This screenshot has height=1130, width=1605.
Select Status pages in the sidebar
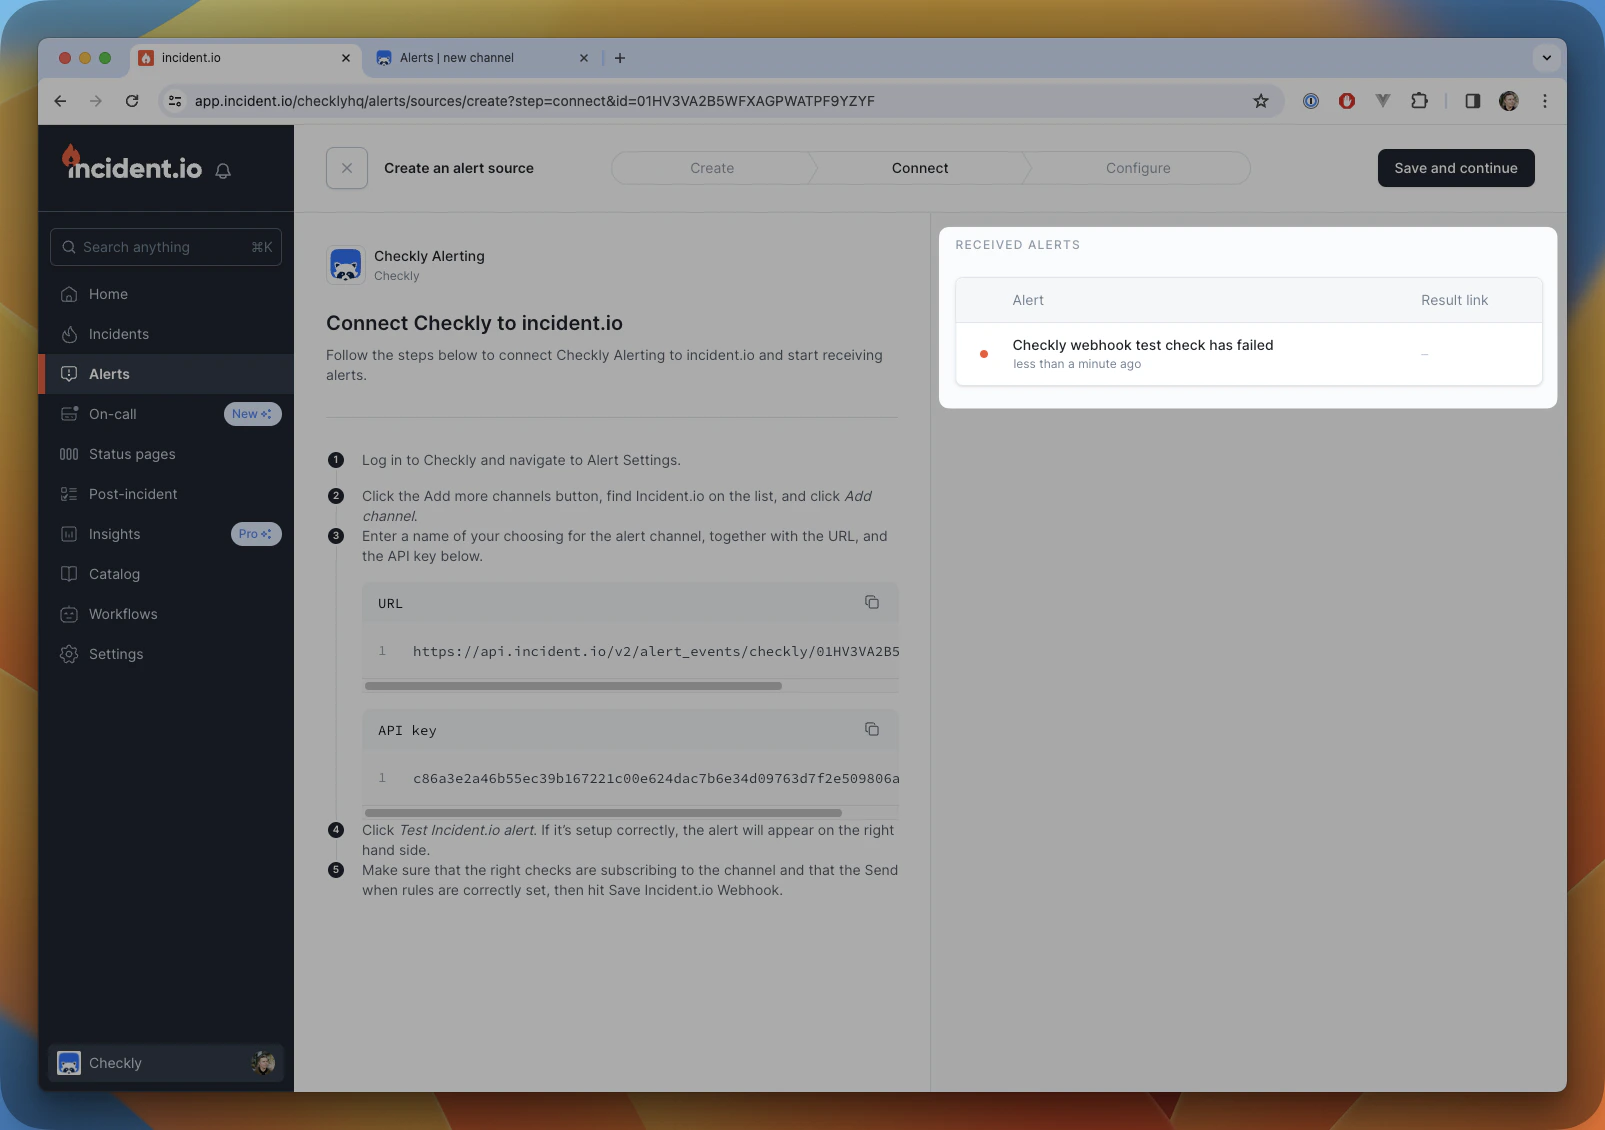[x=131, y=454]
